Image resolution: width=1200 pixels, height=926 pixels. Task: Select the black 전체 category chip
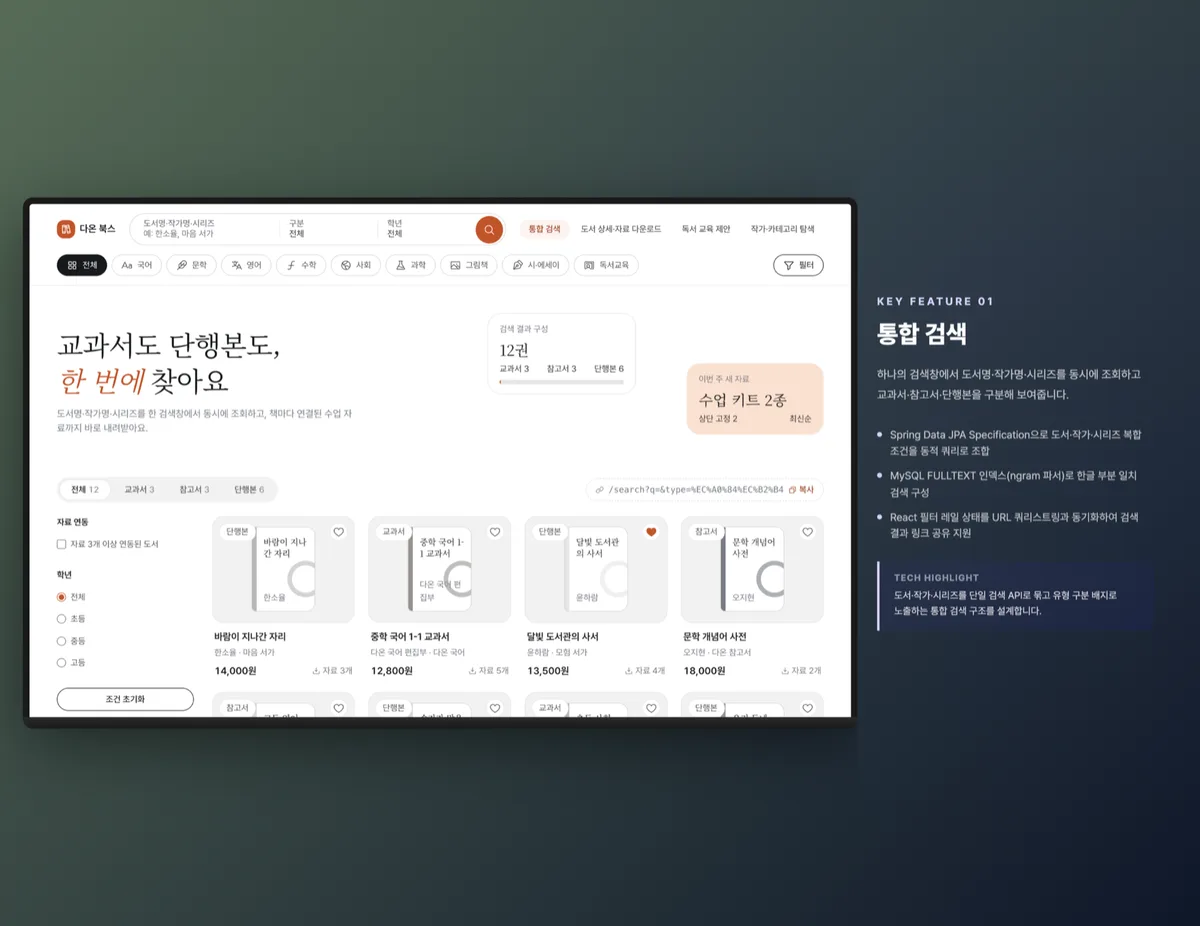[82, 265]
